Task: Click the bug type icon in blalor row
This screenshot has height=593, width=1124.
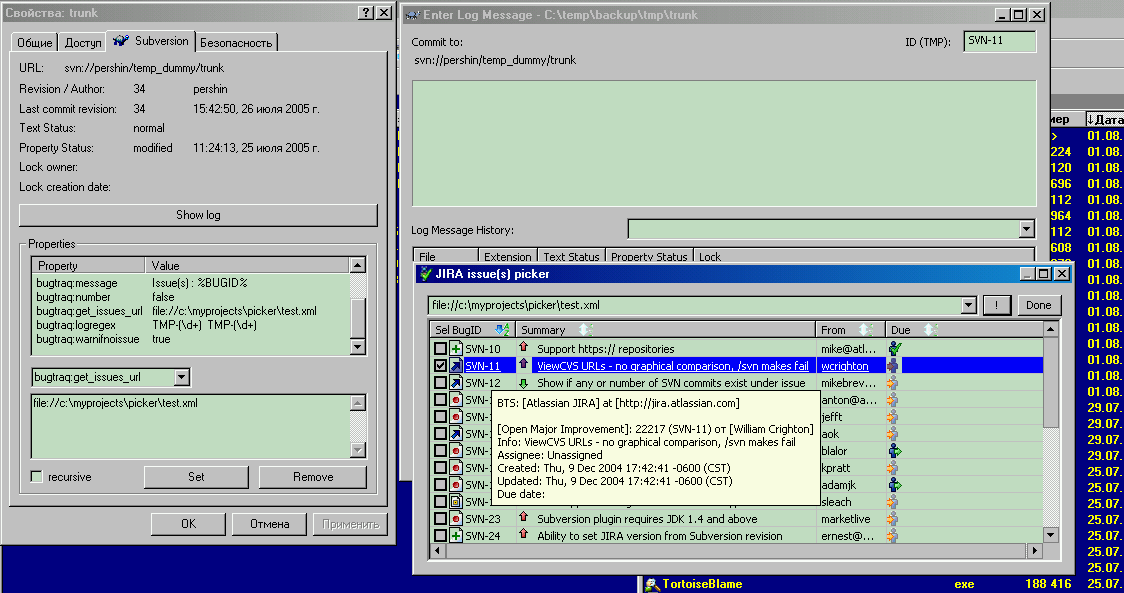Action: pos(456,451)
